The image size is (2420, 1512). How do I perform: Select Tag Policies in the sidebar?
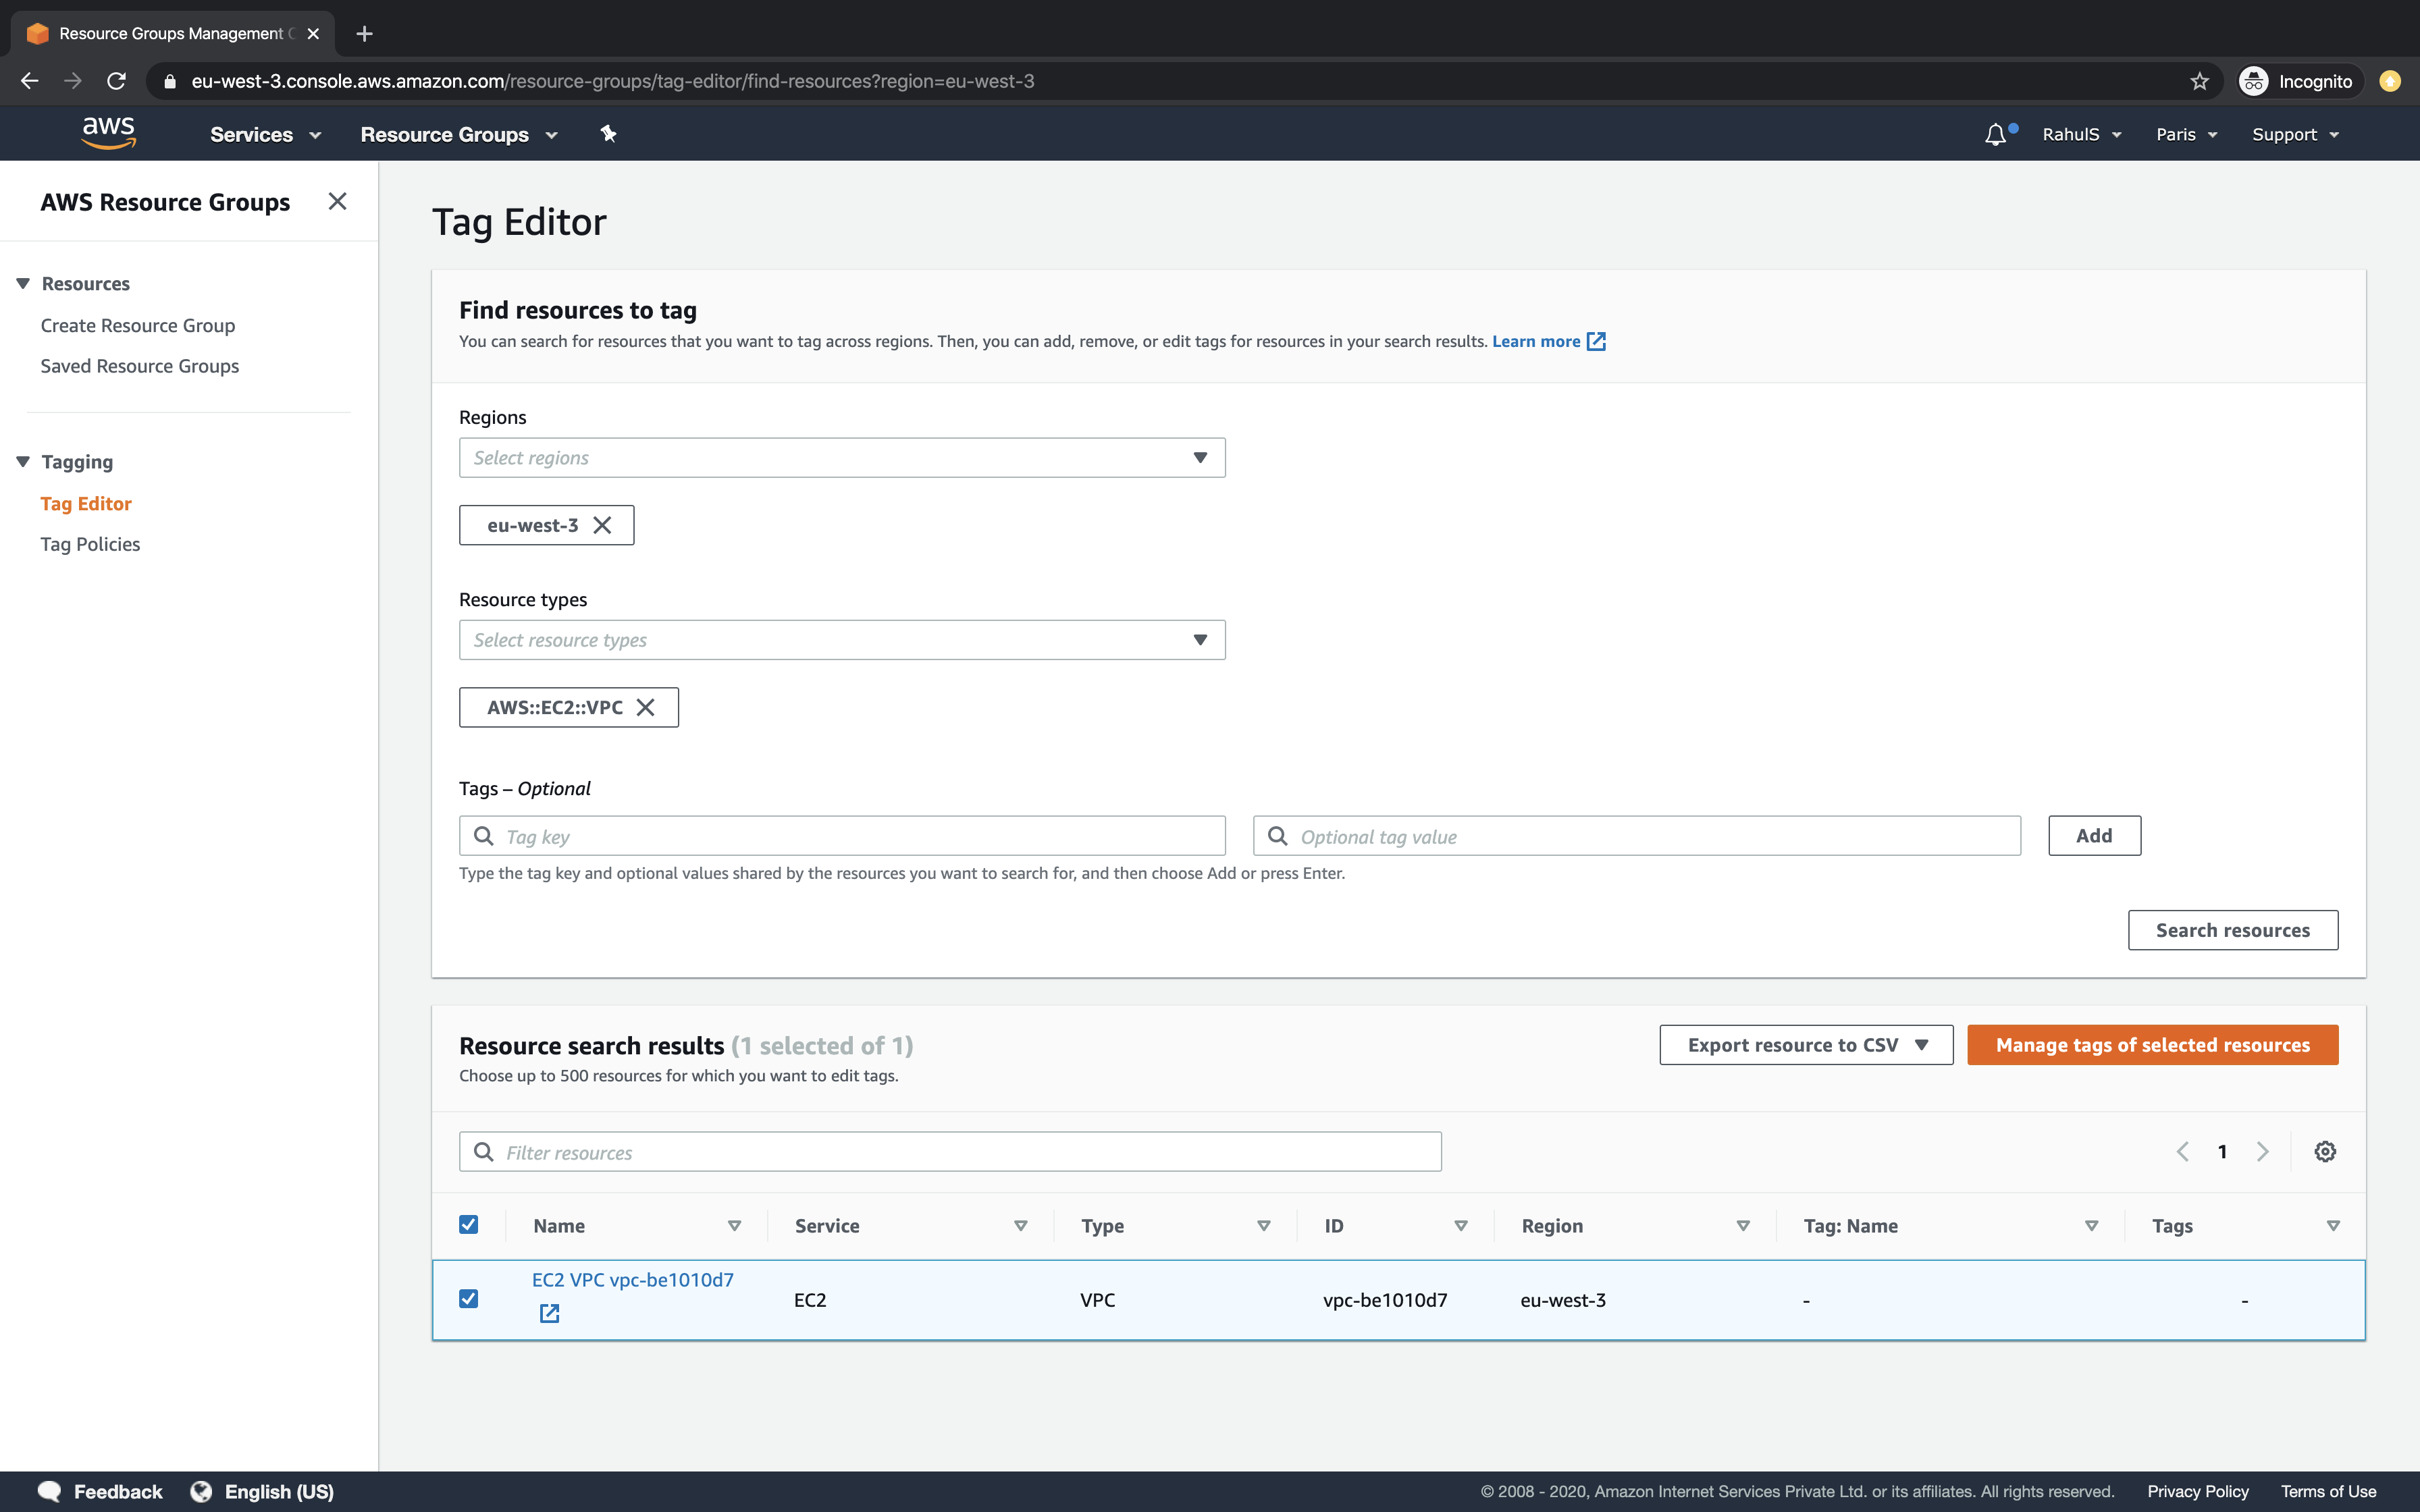coord(90,543)
